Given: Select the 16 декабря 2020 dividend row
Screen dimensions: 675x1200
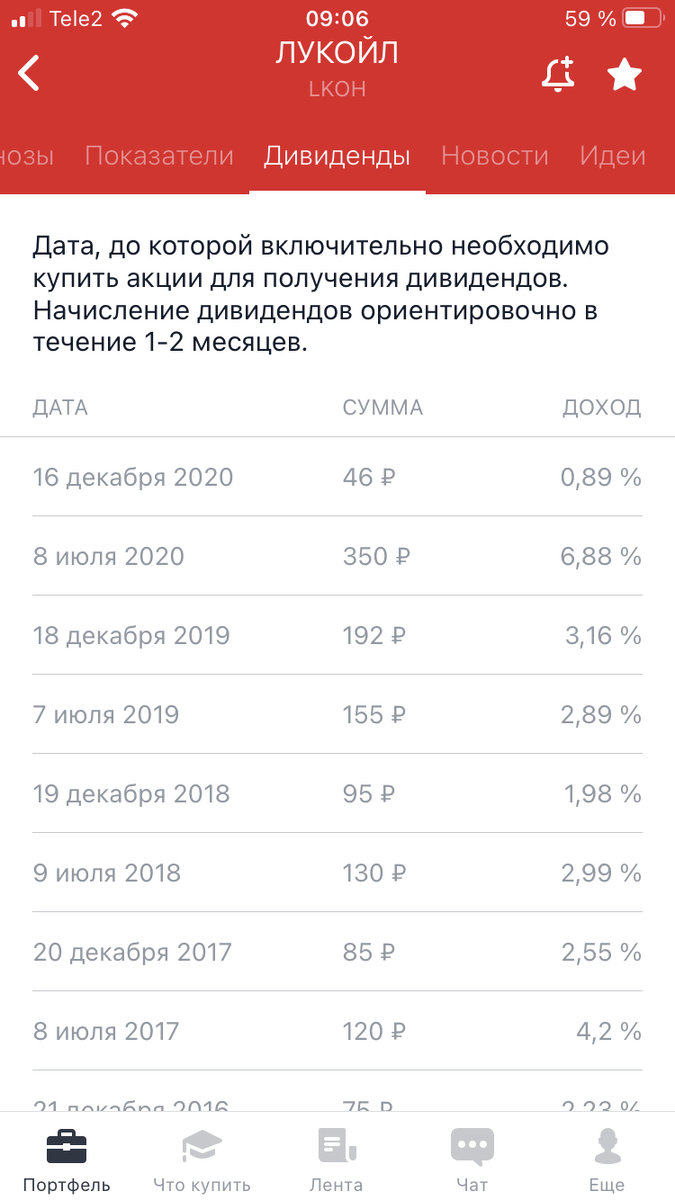Looking at the screenshot, I should [337, 477].
